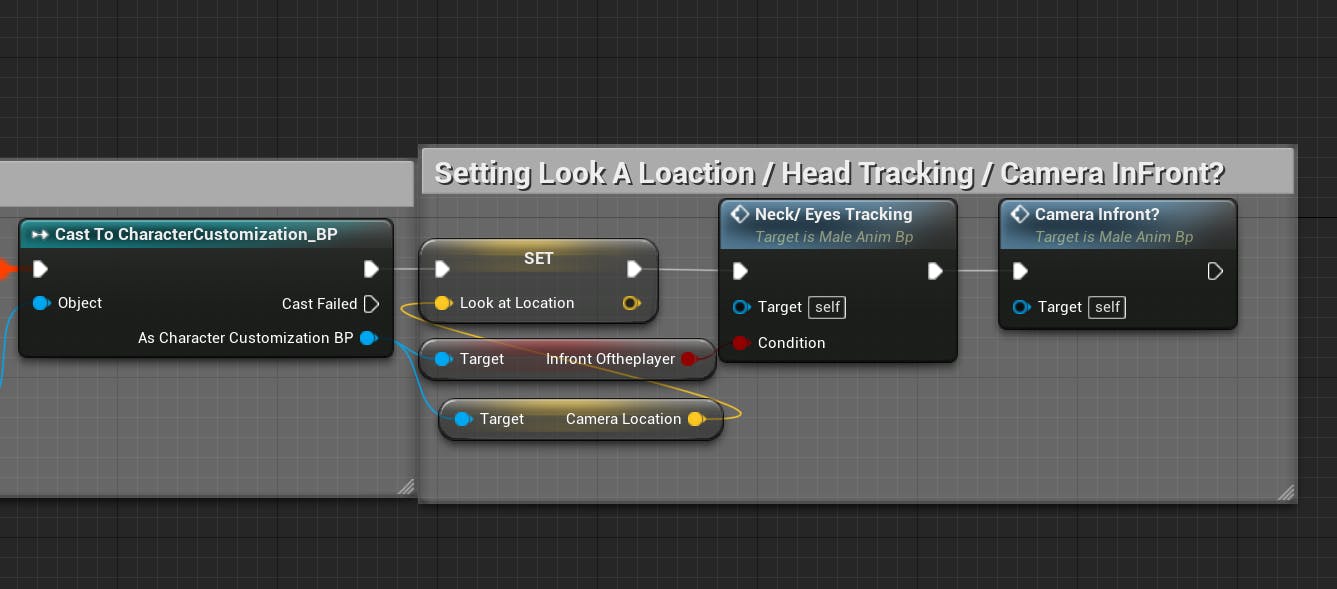Image resolution: width=1337 pixels, height=589 pixels.
Task: Click the Look at Location yellow input pin
Action: (x=442, y=303)
